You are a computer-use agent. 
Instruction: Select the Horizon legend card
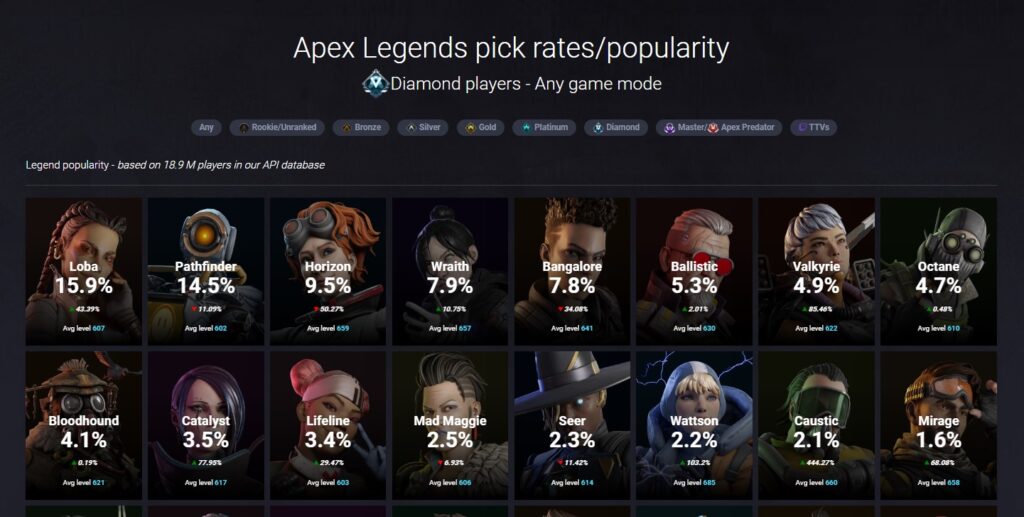pos(328,272)
